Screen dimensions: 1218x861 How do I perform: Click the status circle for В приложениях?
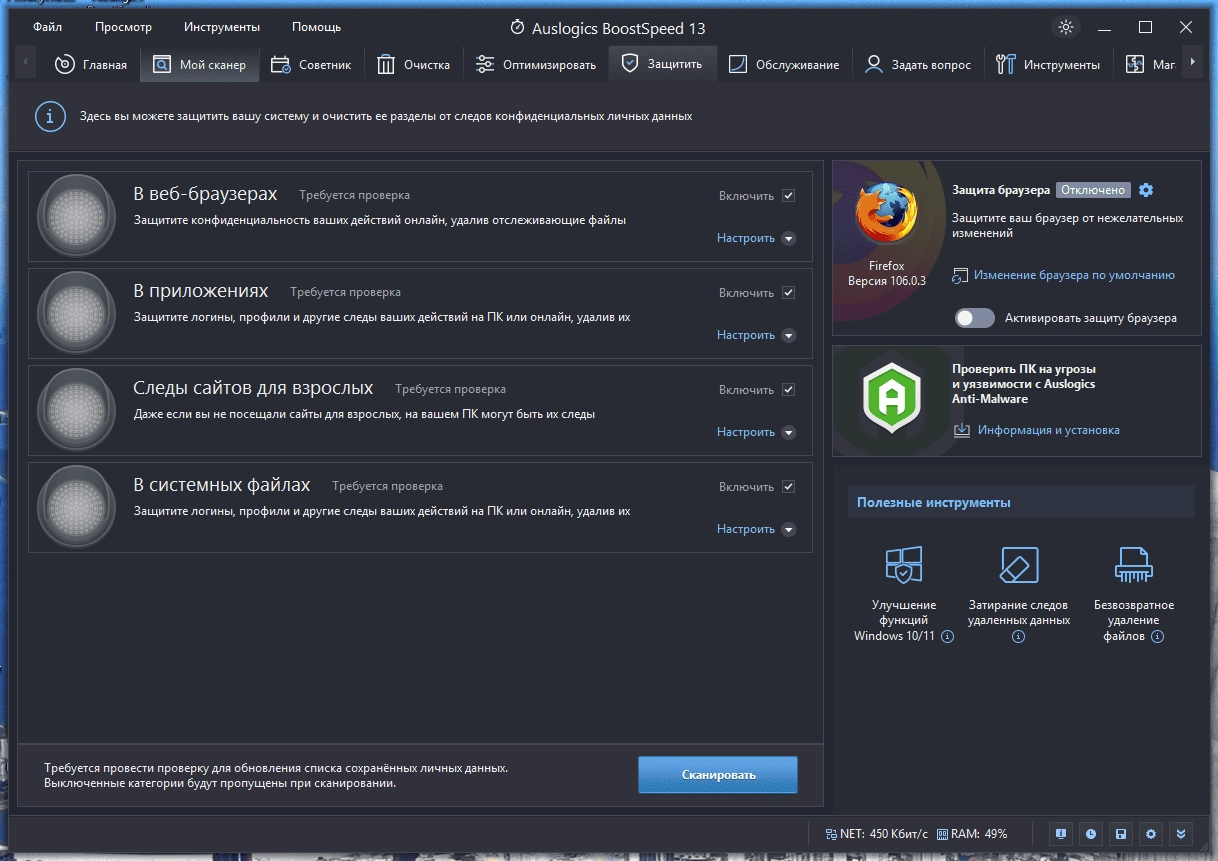[77, 313]
